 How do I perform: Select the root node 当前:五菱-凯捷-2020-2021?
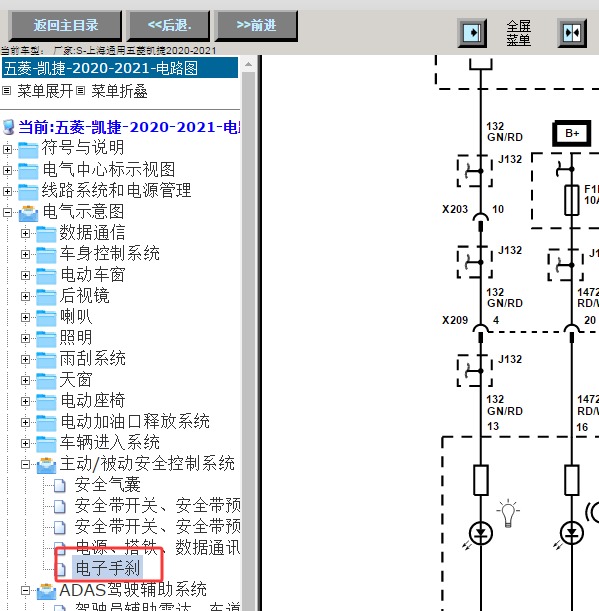pos(129,127)
